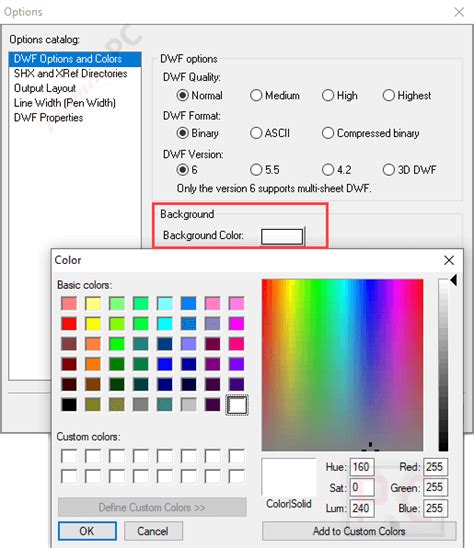Pick the violet purple fourth-row swatch

pos(237,364)
